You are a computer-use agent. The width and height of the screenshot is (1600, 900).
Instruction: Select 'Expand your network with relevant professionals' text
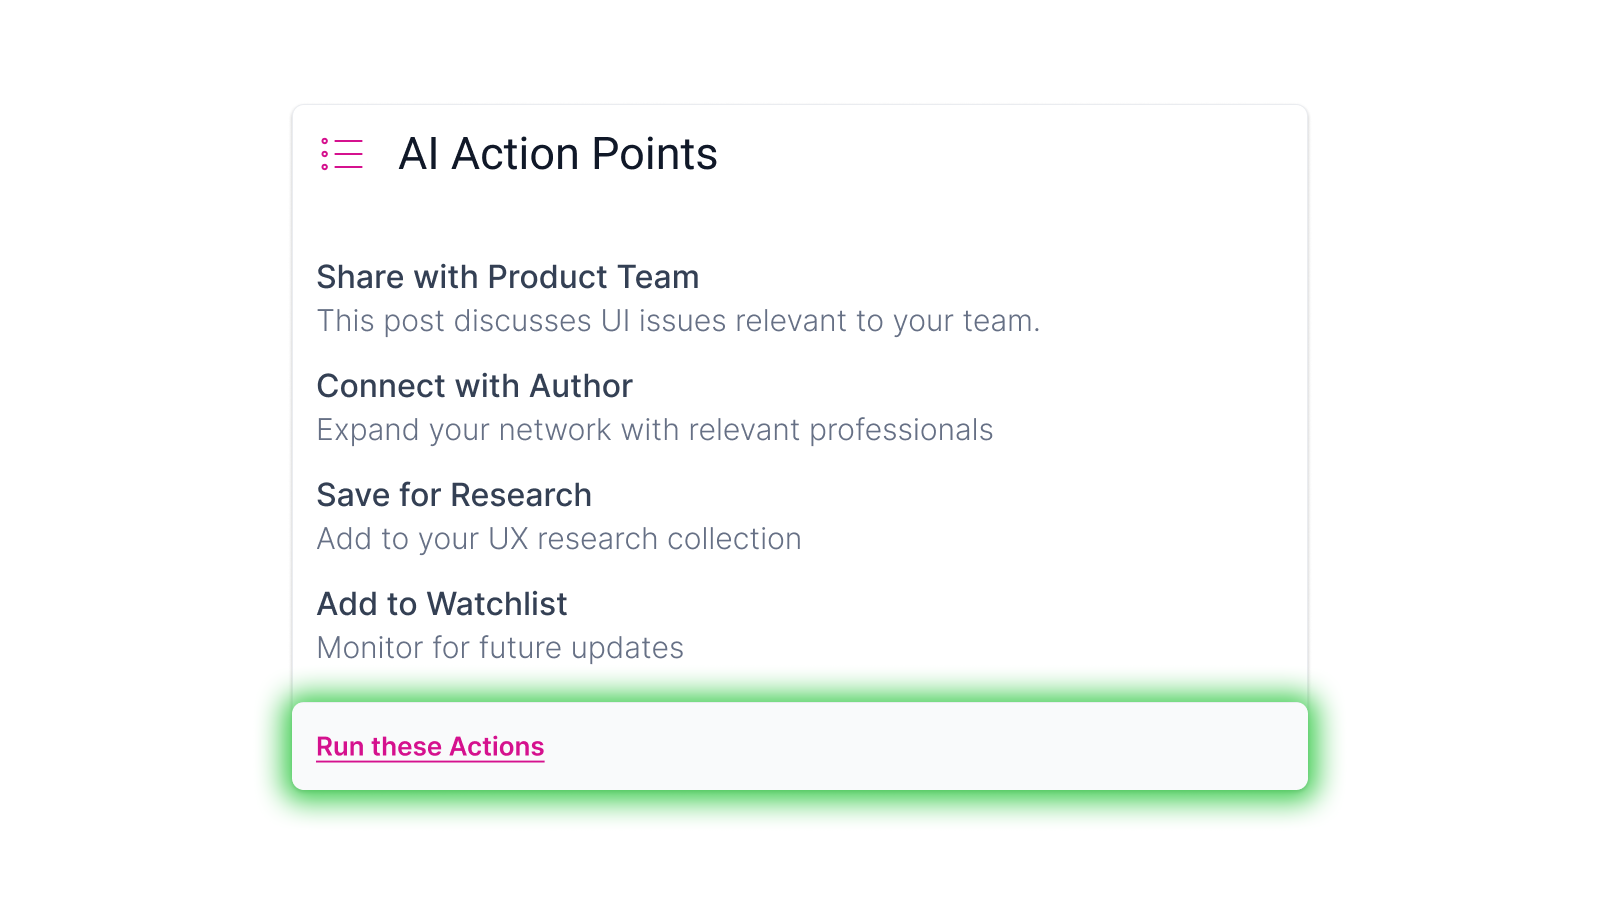(x=655, y=430)
